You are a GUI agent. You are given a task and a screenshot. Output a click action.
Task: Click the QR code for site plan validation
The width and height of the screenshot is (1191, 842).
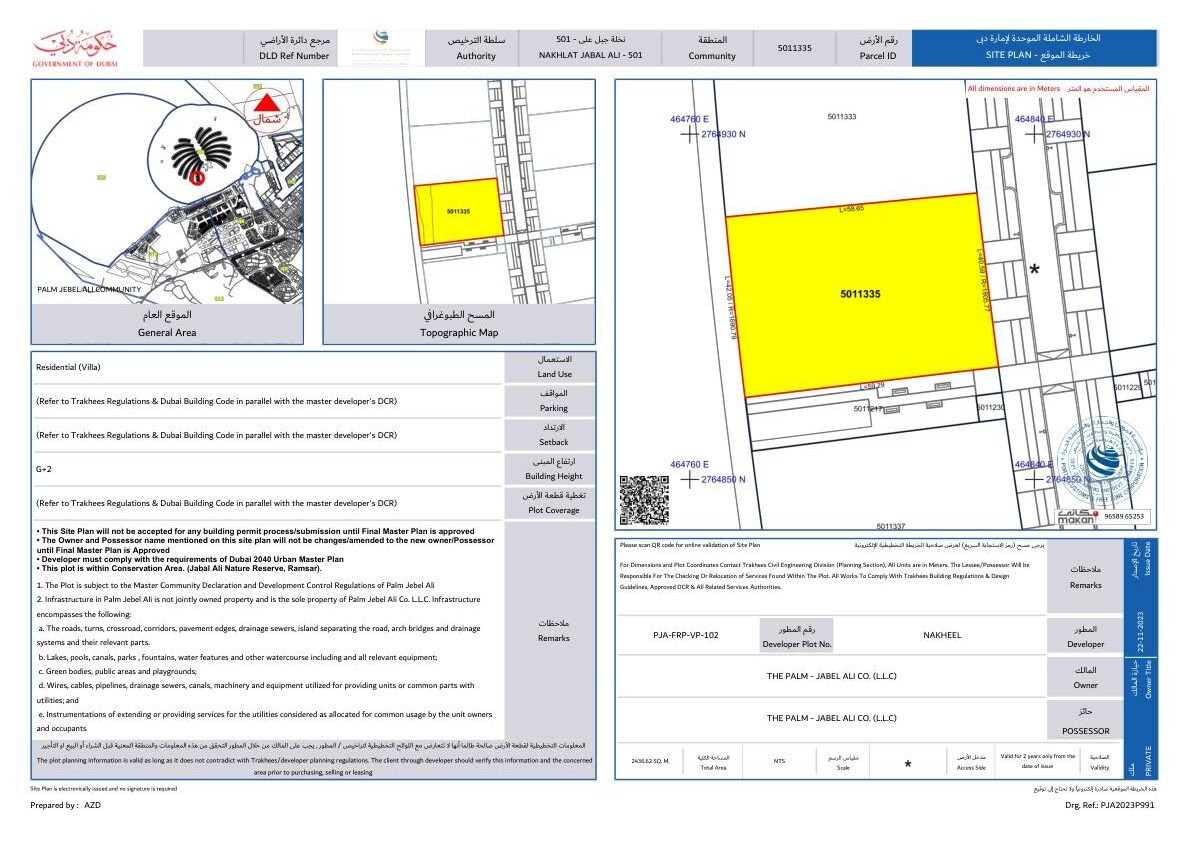coord(644,500)
